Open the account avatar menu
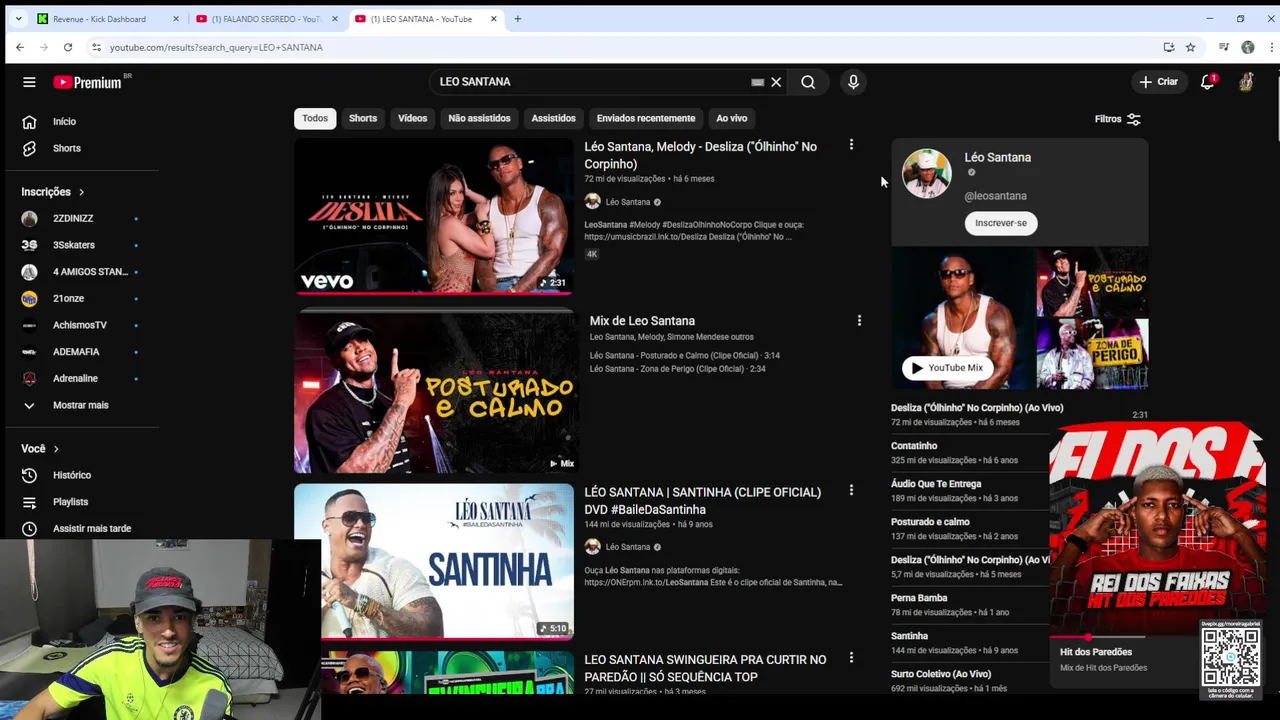Image resolution: width=1280 pixels, height=720 pixels. 1246,82
